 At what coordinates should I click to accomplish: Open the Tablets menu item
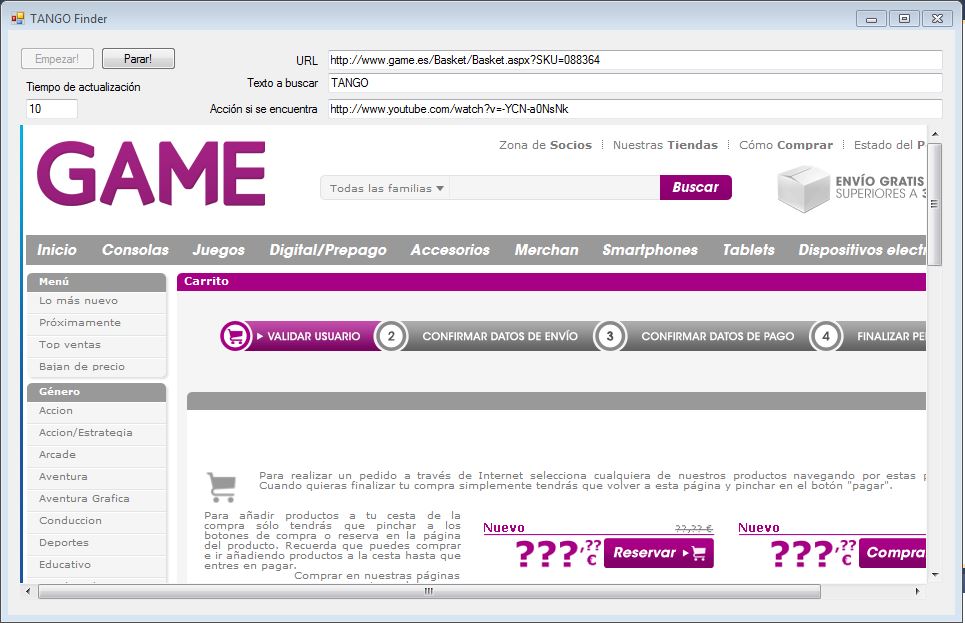(748, 250)
